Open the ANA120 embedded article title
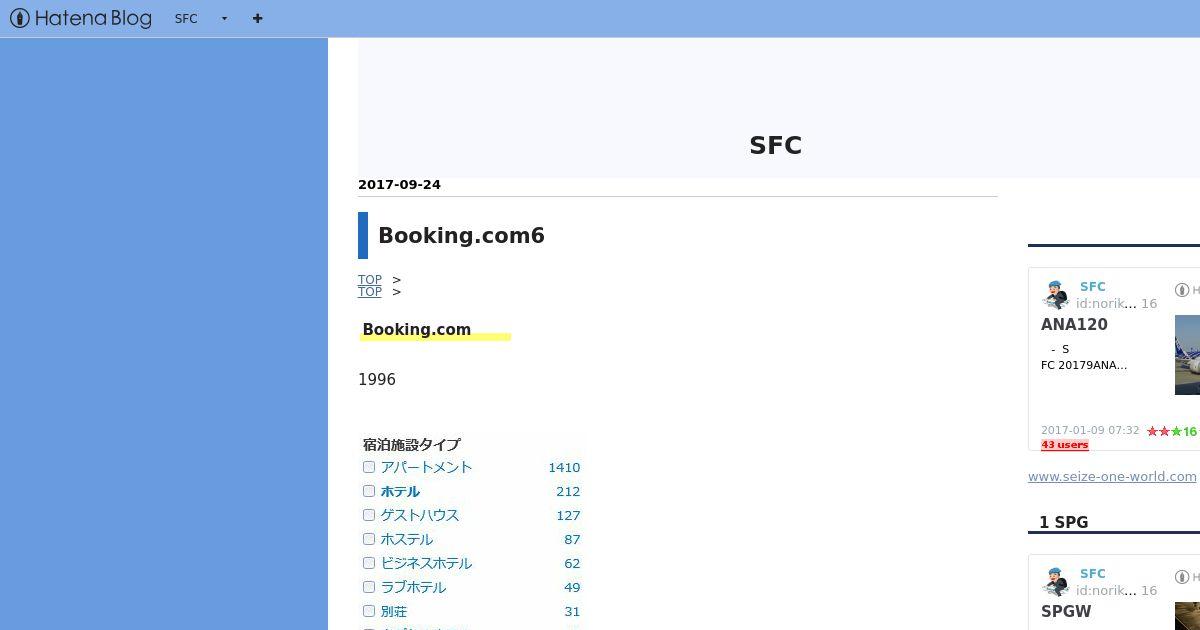 tap(1074, 324)
